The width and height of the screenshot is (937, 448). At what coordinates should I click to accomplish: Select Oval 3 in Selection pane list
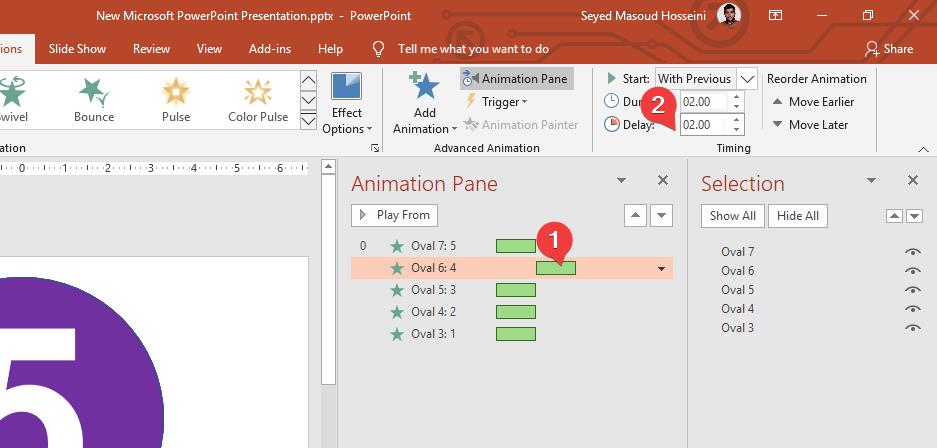(737, 328)
